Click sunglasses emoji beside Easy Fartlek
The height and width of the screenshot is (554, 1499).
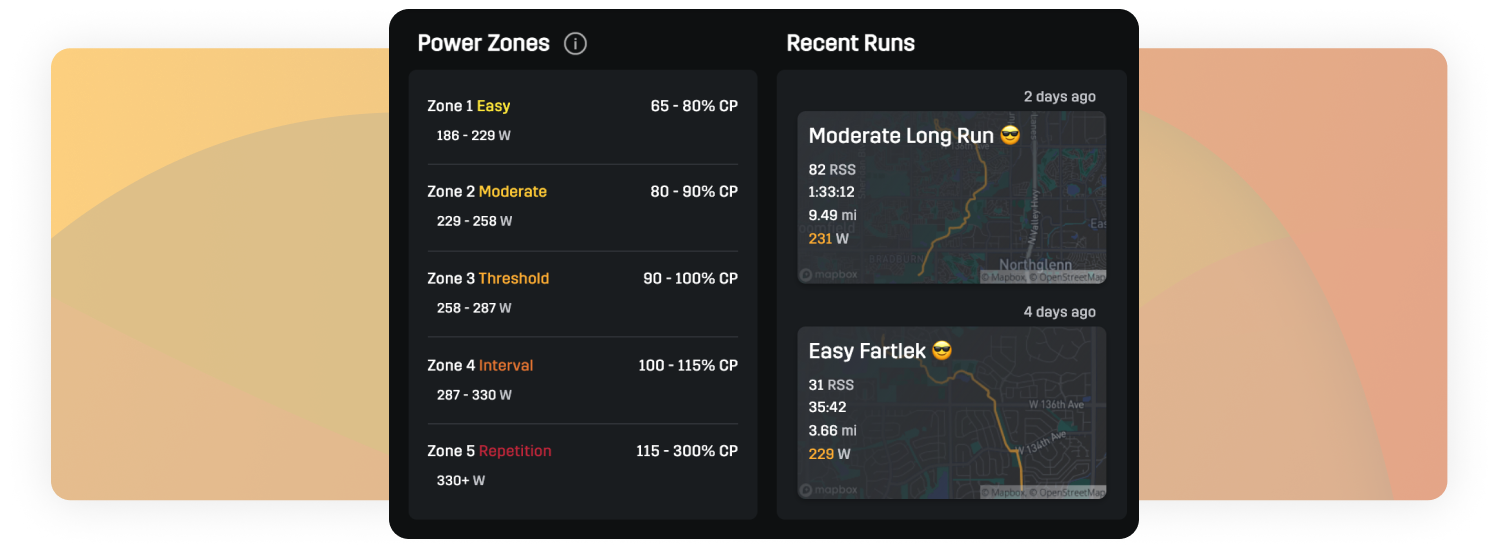[x=941, y=351]
